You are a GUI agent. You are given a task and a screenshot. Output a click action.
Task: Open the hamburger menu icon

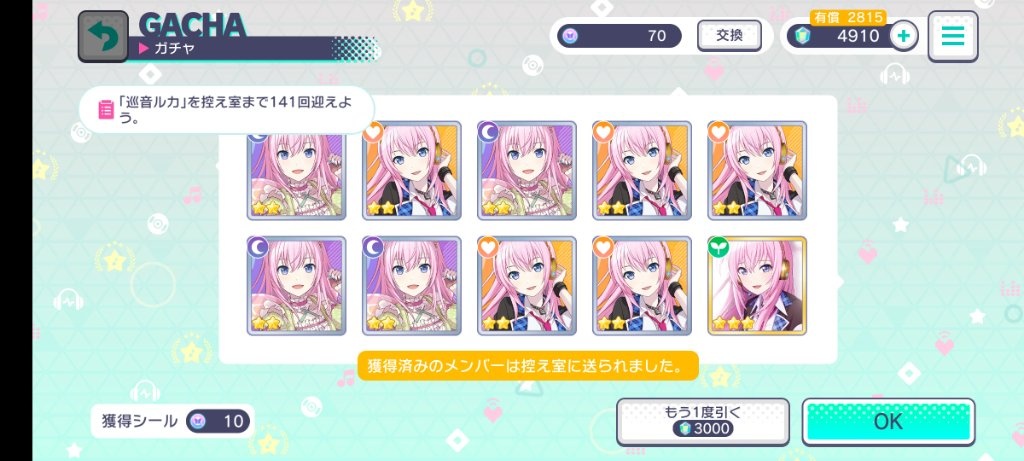(x=953, y=36)
